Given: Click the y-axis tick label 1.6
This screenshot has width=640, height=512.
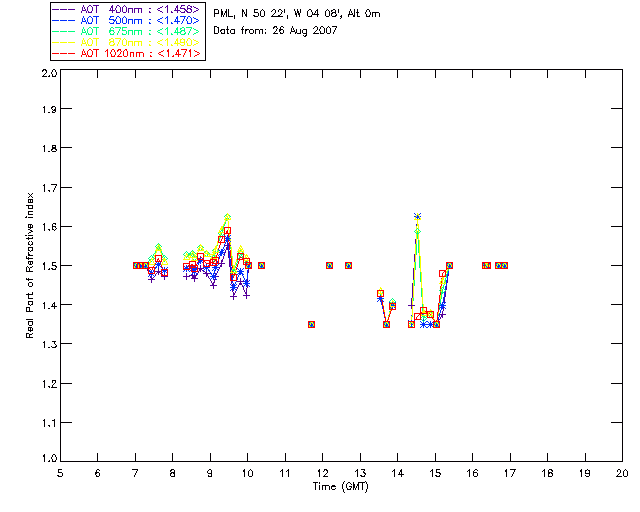Looking at the screenshot, I should [x=49, y=227].
